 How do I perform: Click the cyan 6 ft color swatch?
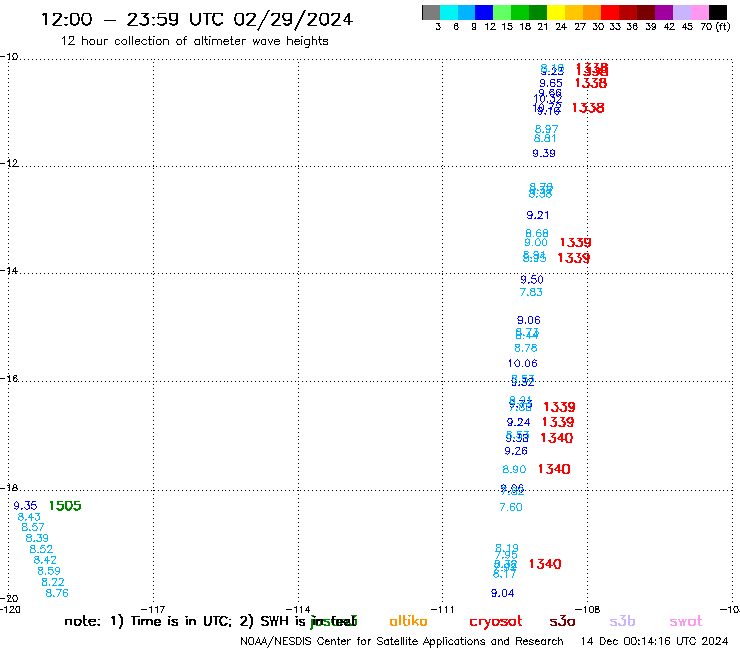tap(449, 13)
